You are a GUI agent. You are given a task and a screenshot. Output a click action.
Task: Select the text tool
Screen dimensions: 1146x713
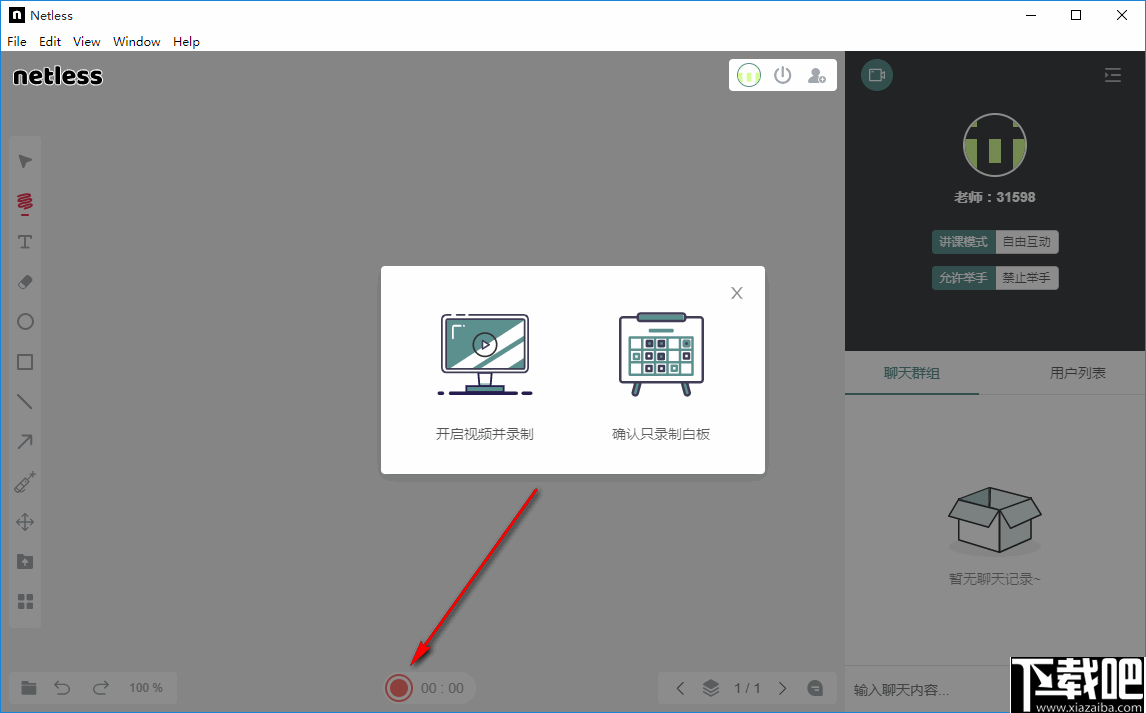[x=24, y=241]
